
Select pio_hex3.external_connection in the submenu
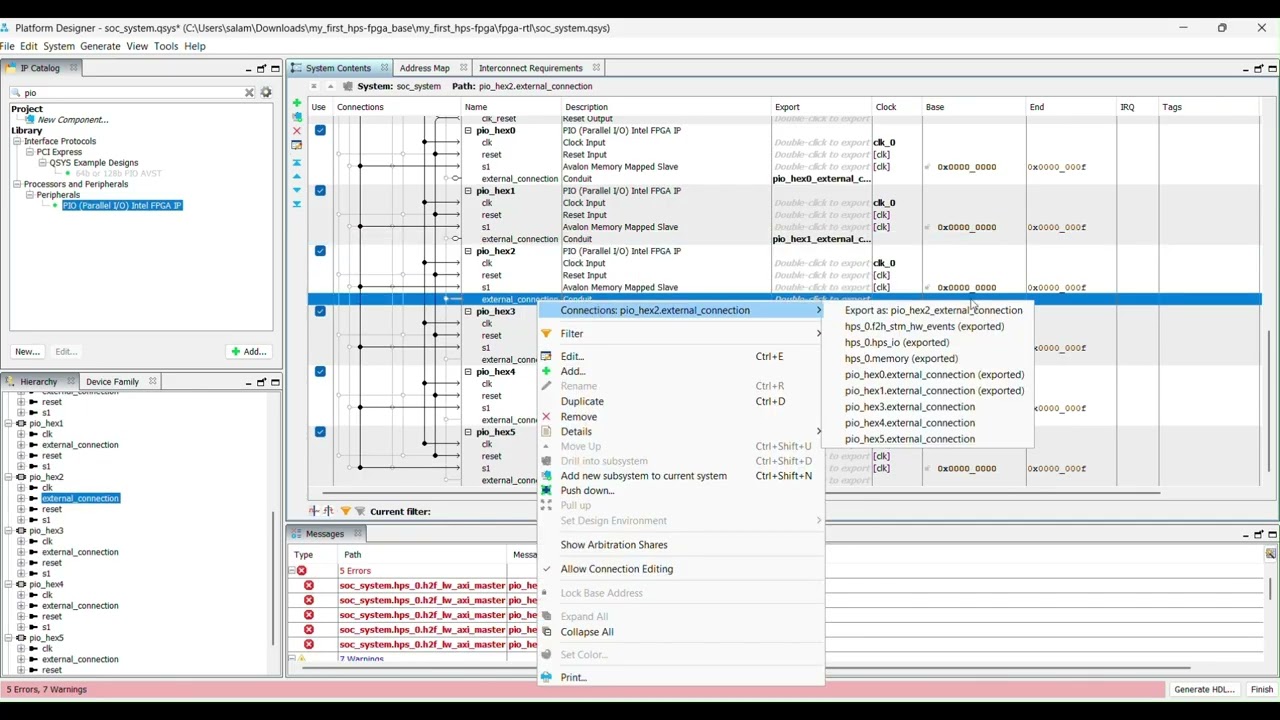click(909, 407)
